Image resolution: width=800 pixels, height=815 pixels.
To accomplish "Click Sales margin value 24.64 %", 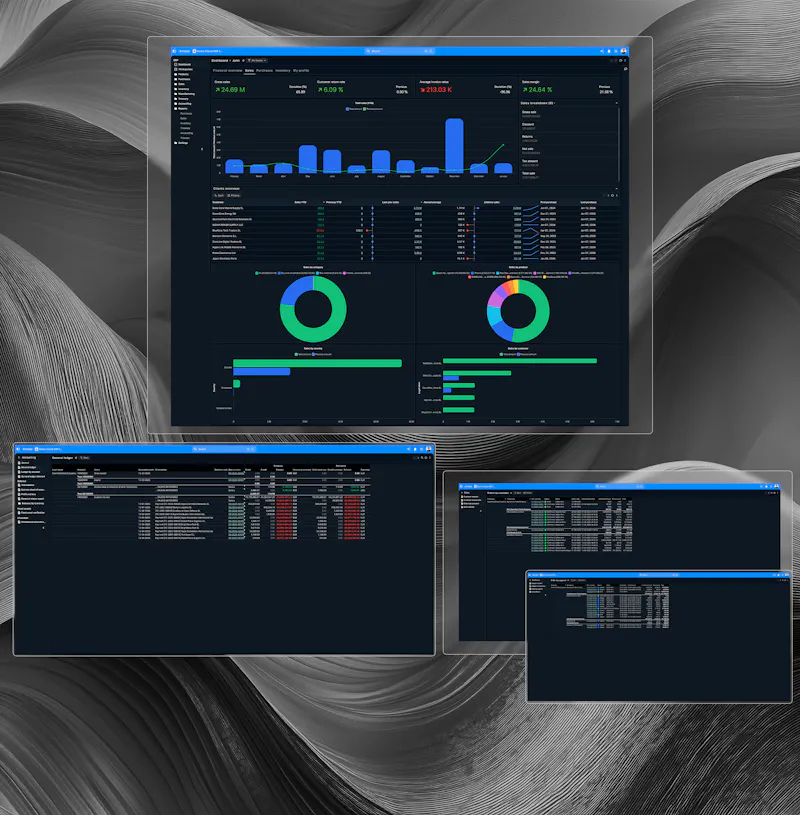I will [537, 89].
